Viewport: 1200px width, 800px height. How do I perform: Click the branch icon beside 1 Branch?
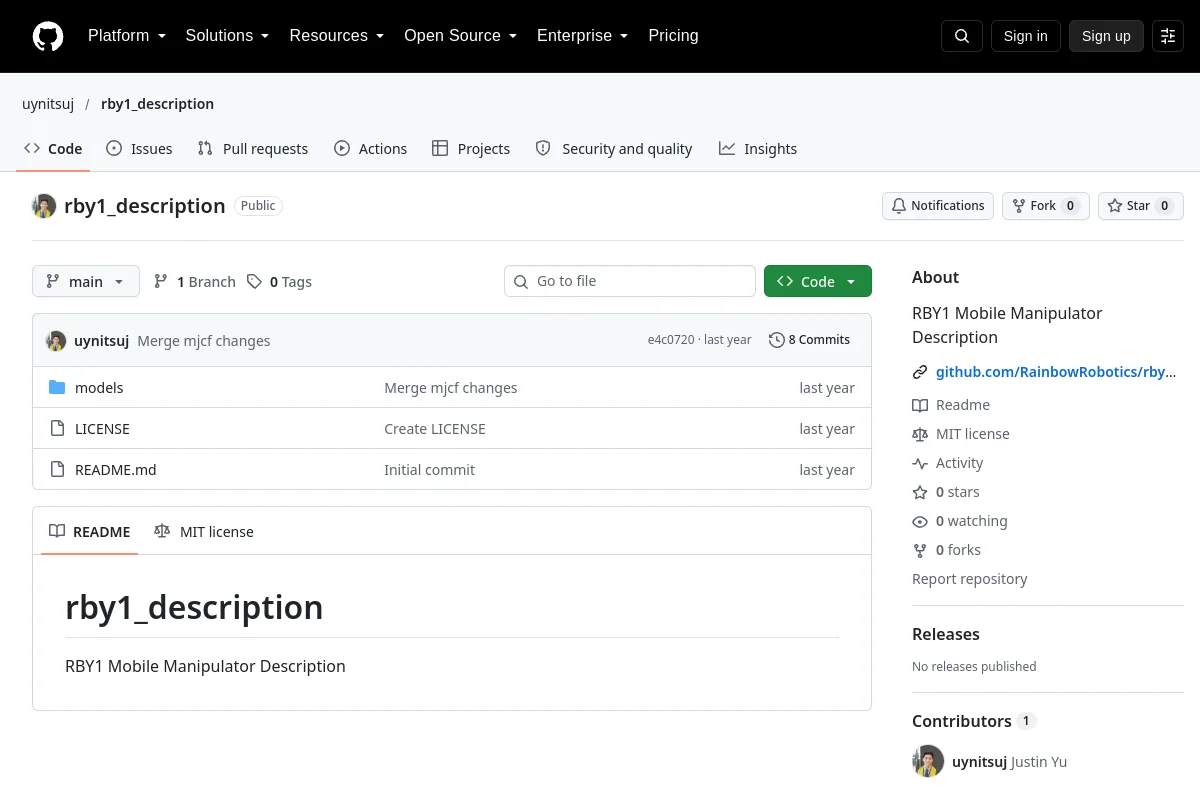(x=161, y=282)
